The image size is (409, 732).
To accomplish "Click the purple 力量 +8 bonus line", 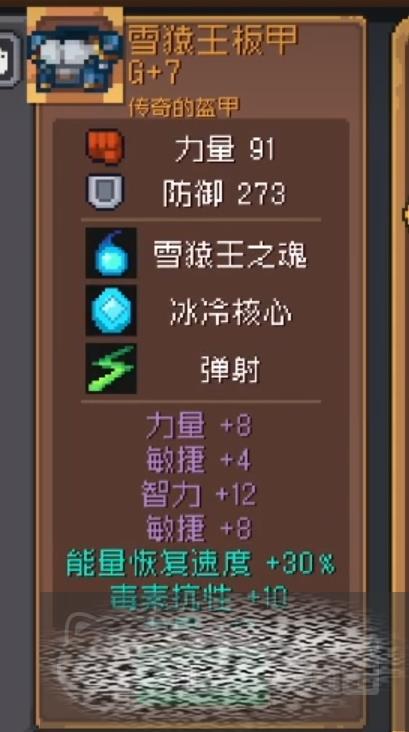I will 199,426.
